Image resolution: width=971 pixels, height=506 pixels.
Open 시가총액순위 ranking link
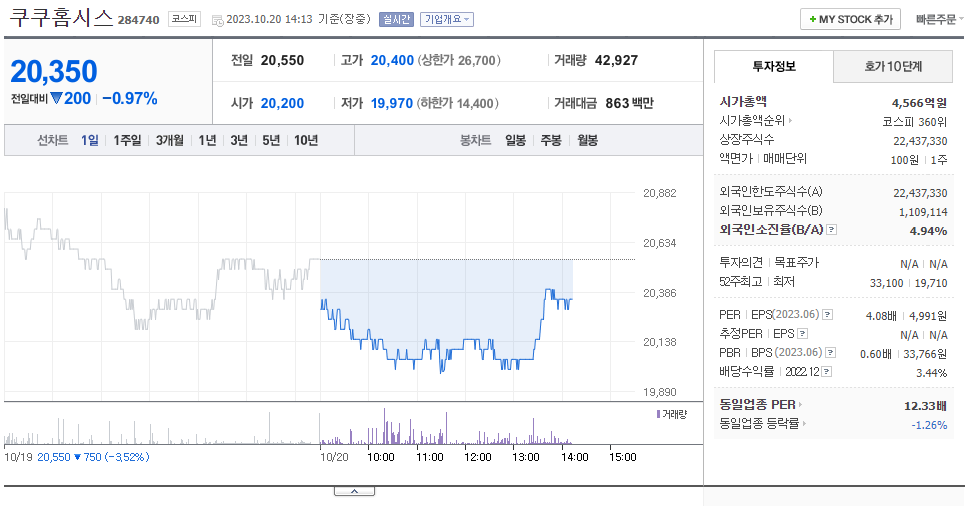[x=755, y=121]
